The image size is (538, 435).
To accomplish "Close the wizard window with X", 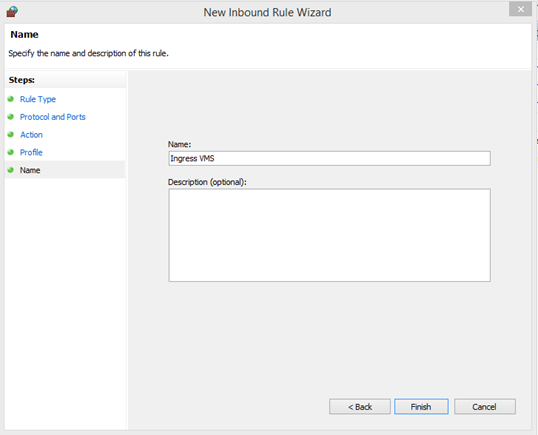I will click(x=521, y=9).
